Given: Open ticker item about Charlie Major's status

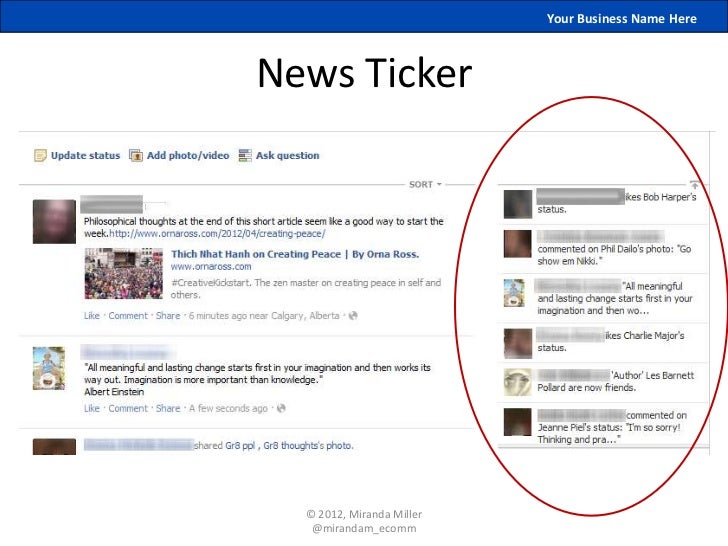Looking at the screenshot, I should click(604, 342).
